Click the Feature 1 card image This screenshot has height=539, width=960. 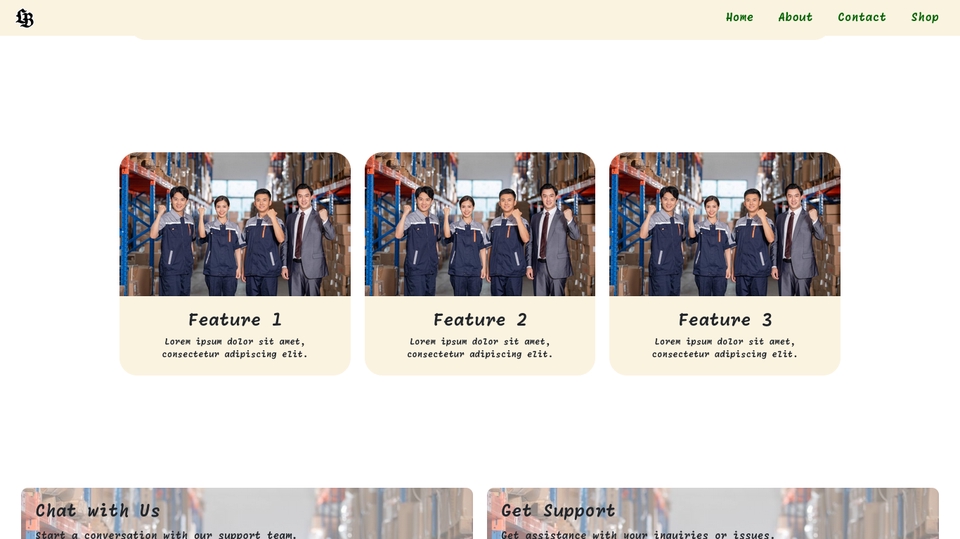click(235, 224)
